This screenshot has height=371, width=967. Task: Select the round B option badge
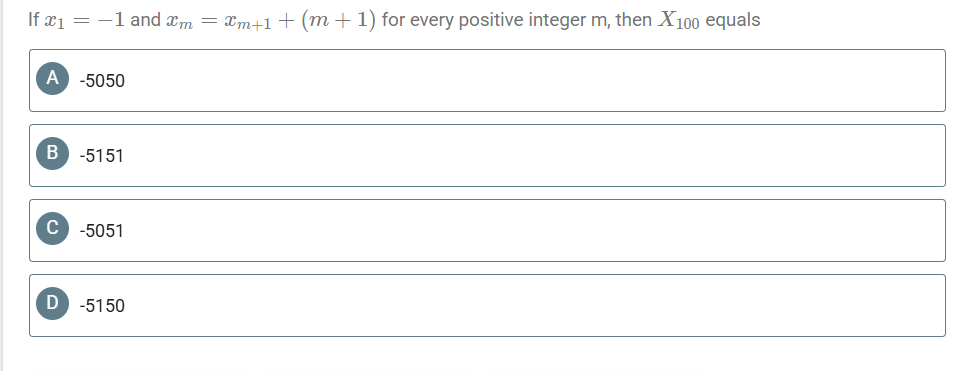click(x=52, y=153)
